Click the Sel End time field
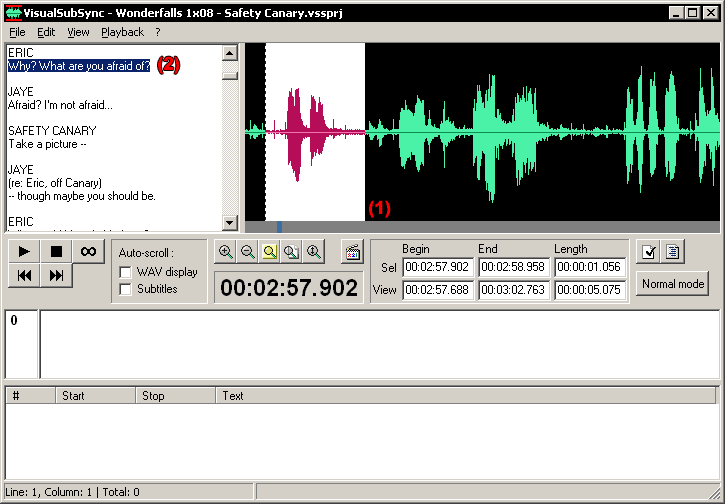 pyautogui.click(x=513, y=267)
